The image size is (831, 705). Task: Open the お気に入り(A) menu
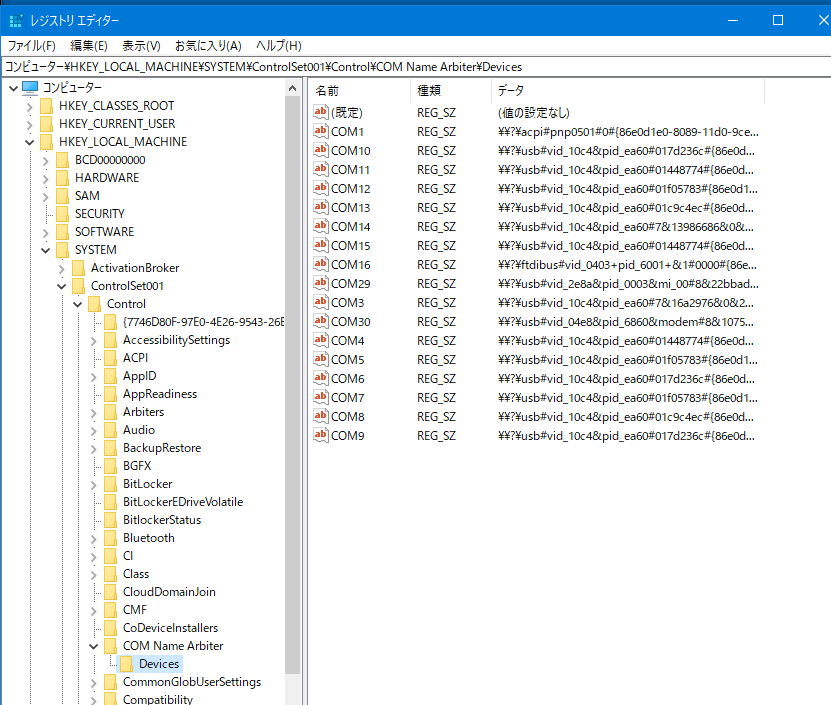(208, 46)
